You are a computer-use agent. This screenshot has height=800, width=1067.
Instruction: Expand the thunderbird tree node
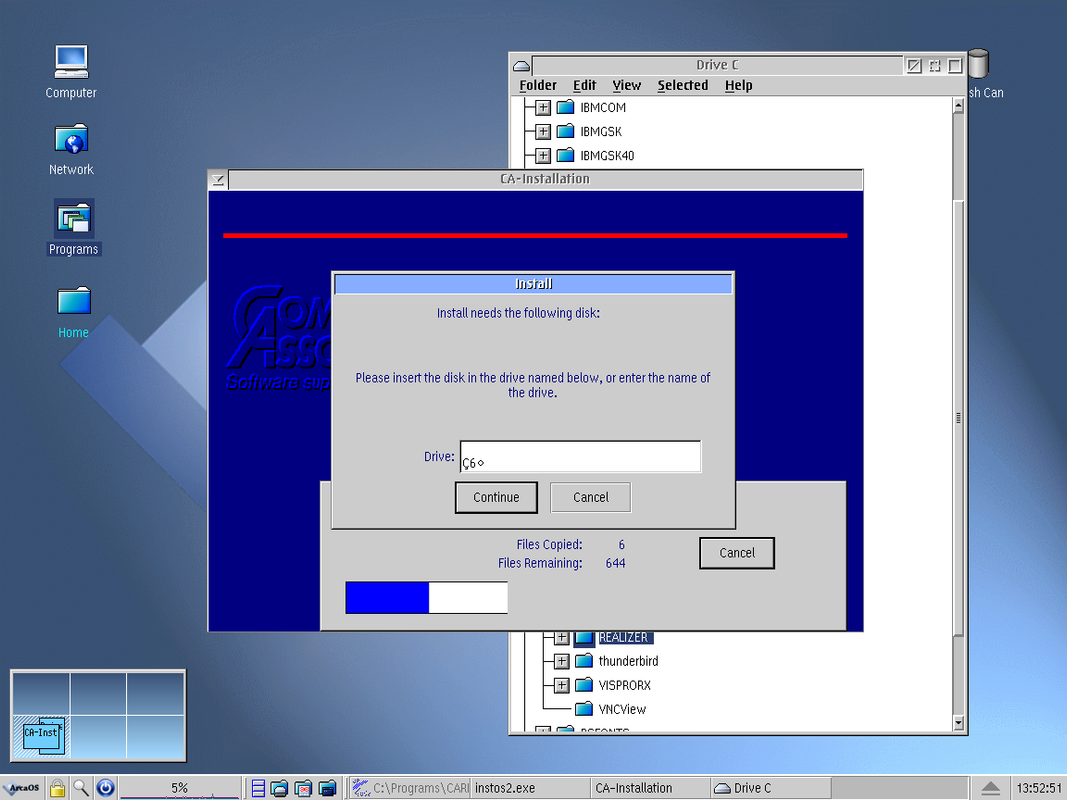pyautogui.click(x=561, y=661)
